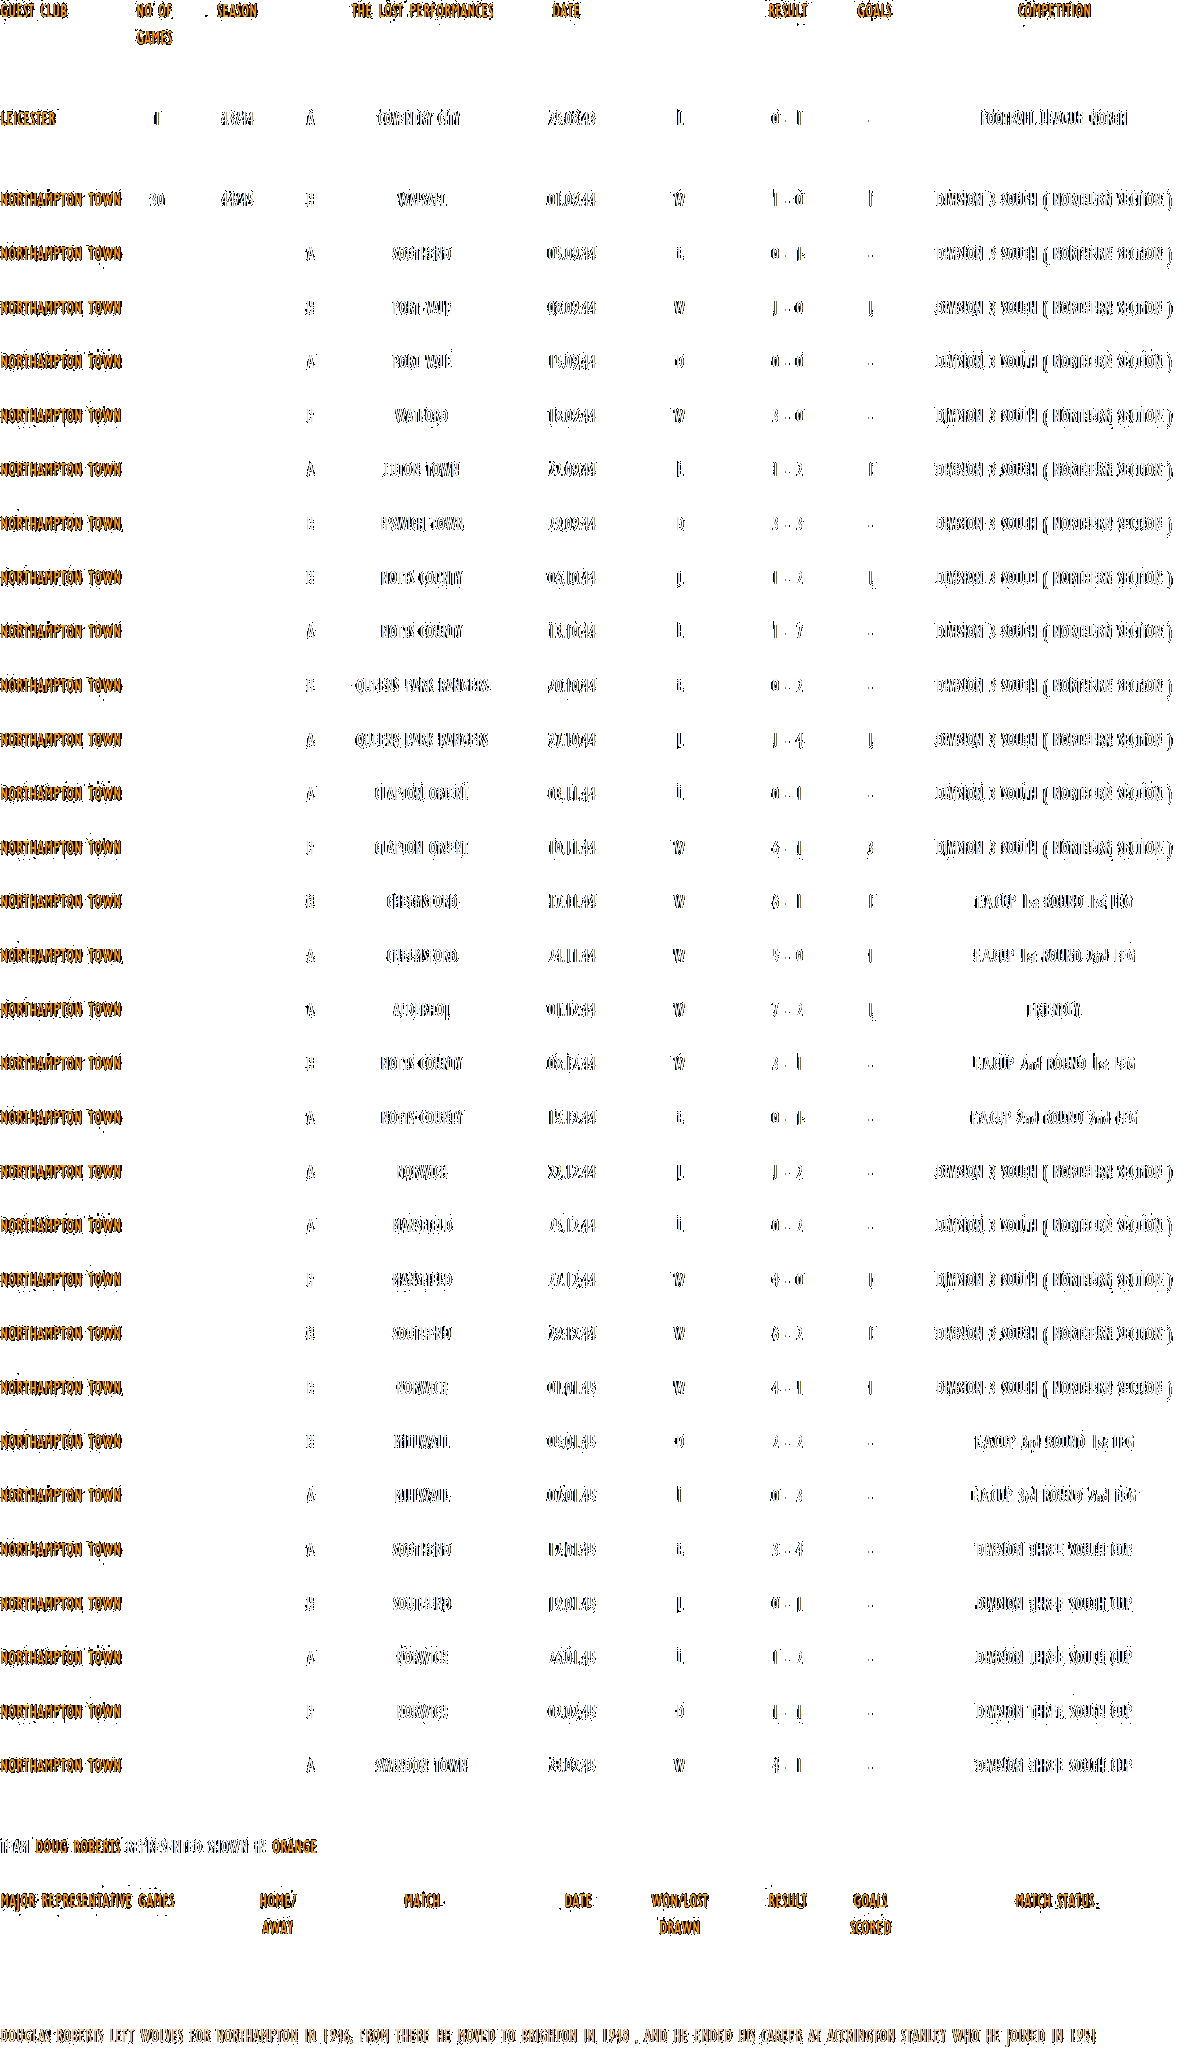Select the Alderhot friendly opponent
Screen dimensions: 1190x2050
(x=421, y=1010)
